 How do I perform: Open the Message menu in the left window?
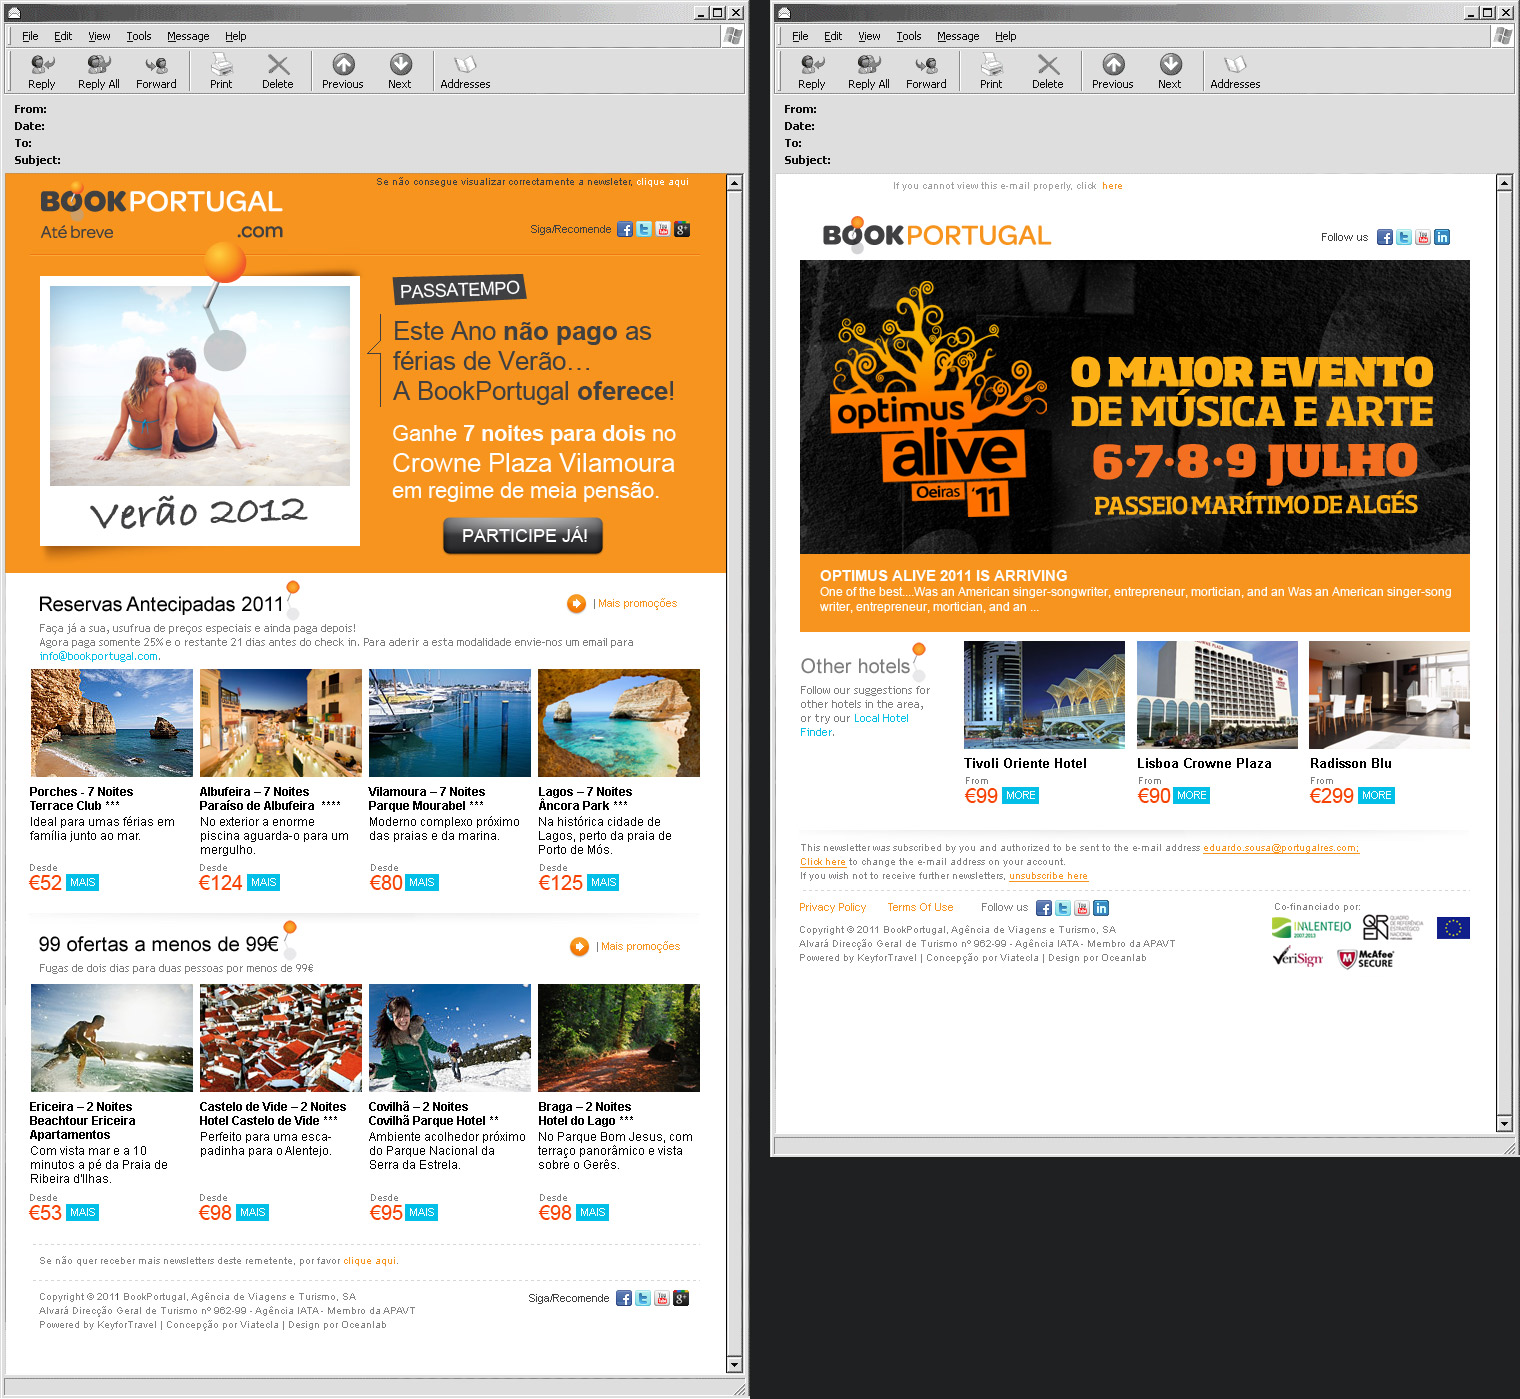coord(188,35)
